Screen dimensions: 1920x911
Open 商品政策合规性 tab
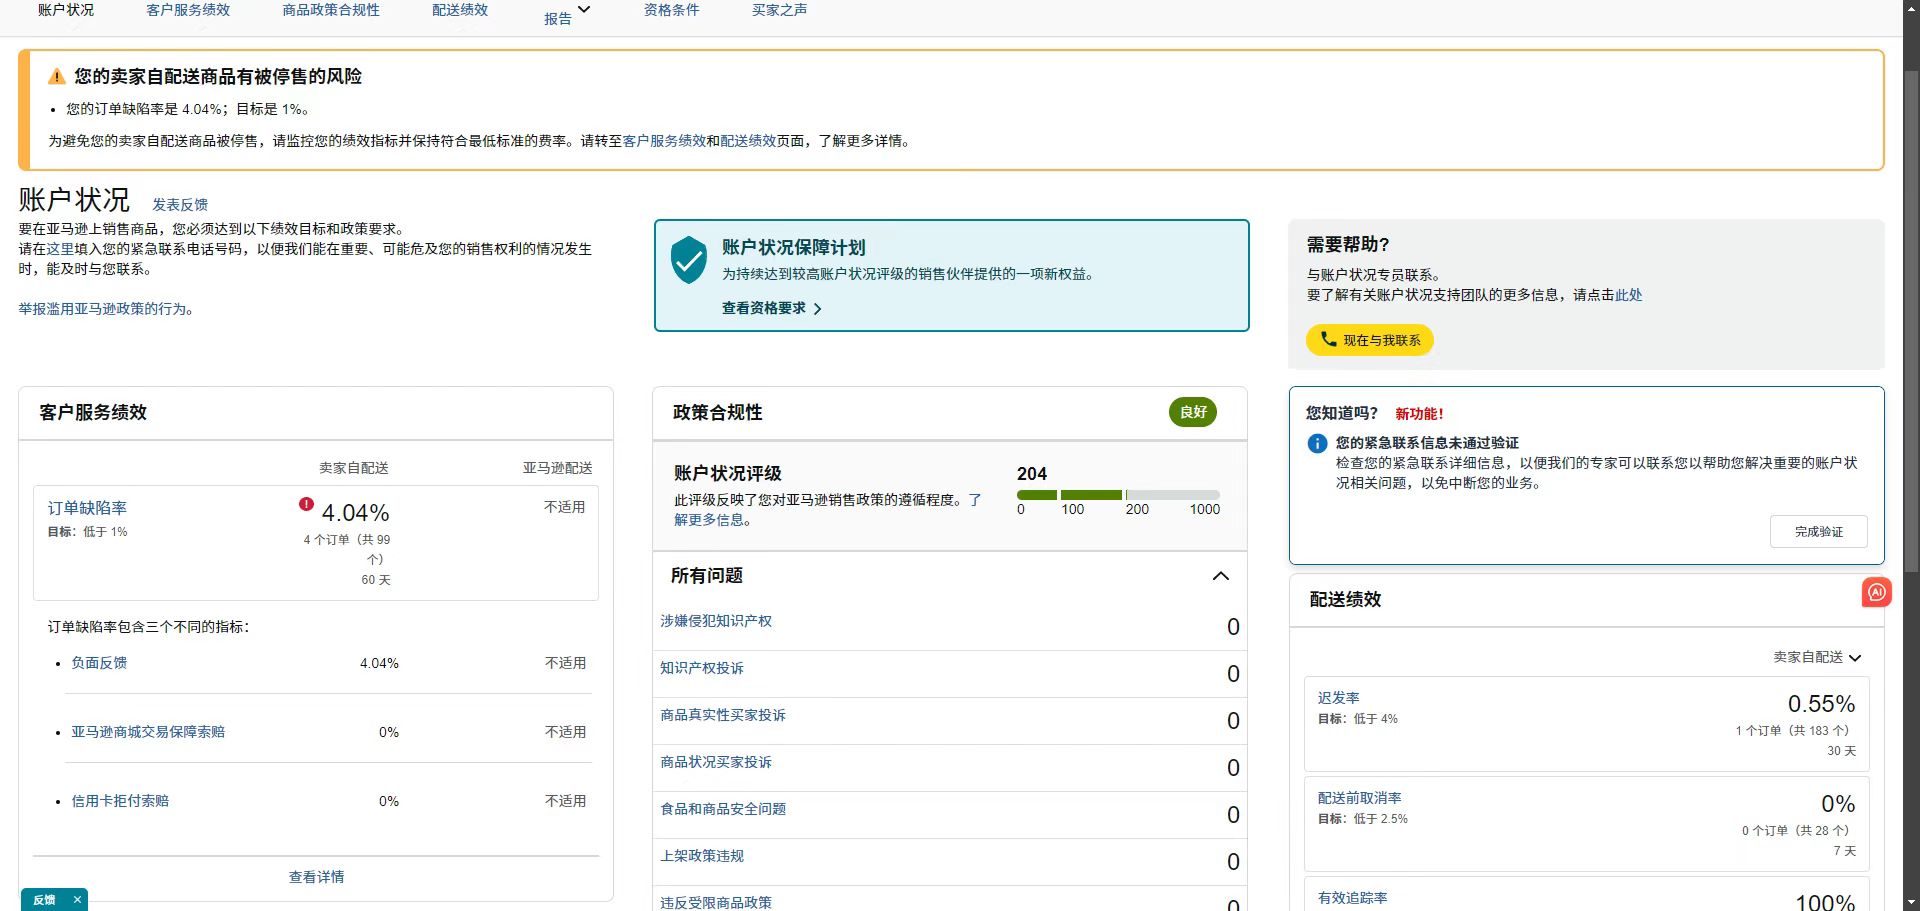coord(331,10)
